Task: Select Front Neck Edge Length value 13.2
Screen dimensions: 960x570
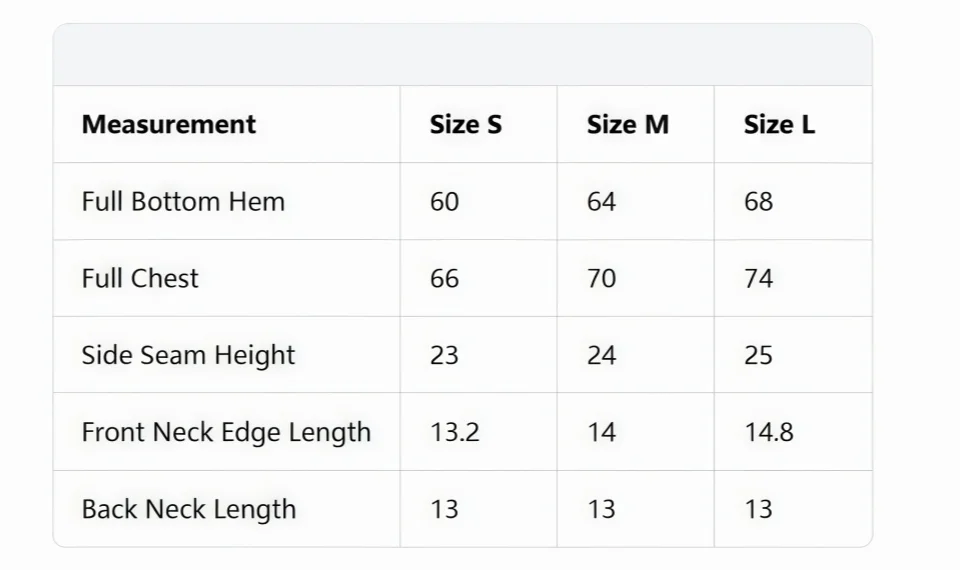Action: (454, 432)
